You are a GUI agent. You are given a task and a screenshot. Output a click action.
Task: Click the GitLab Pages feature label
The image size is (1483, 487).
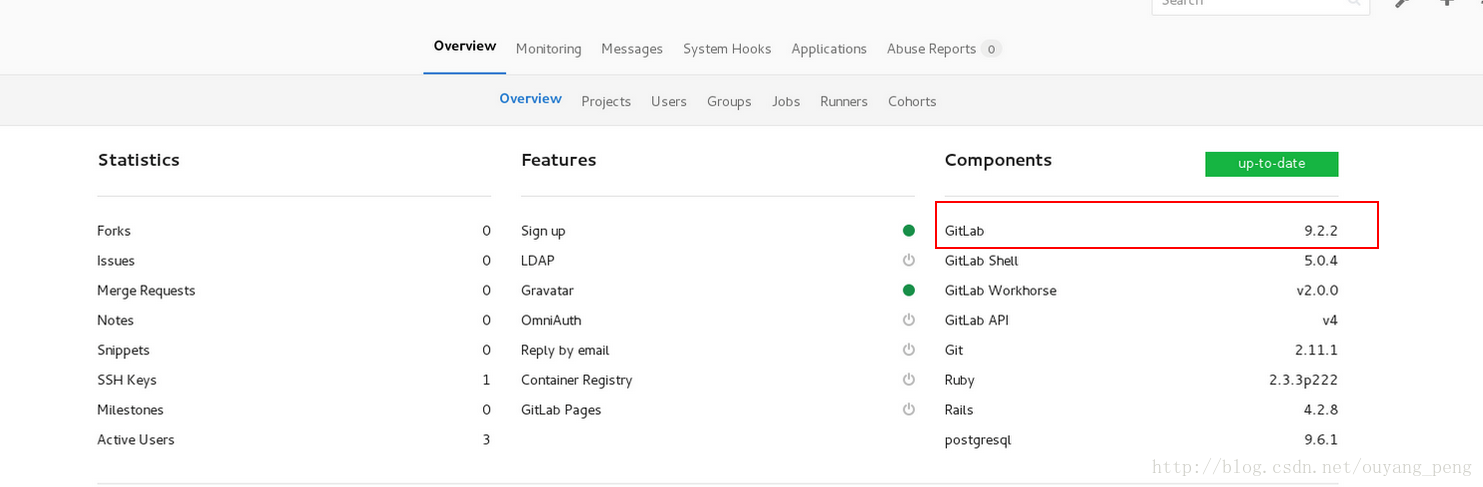pos(561,410)
